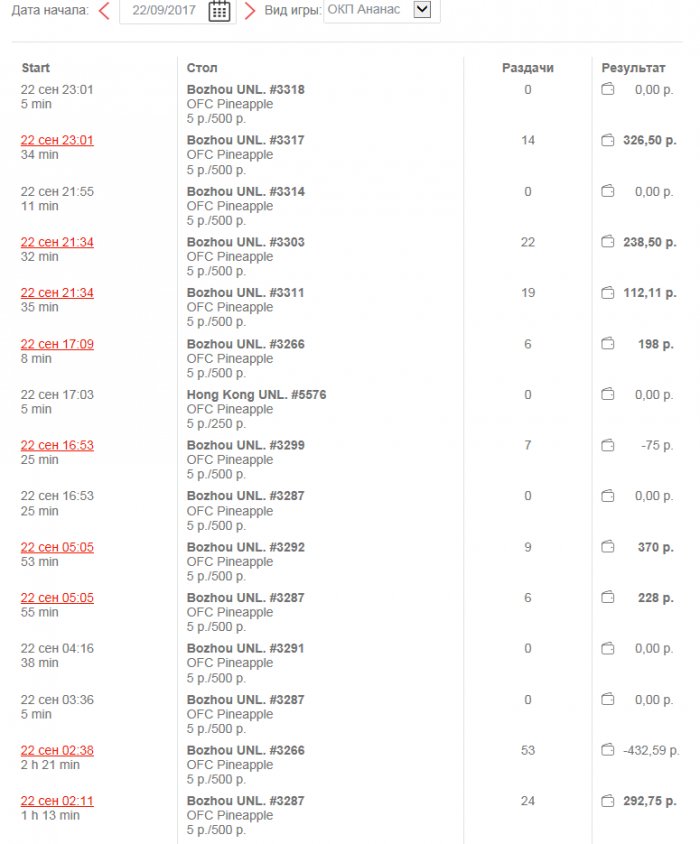This screenshot has width=700, height=844.
Task: Click hand icon for 370 р. result
Action: point(607,547)
